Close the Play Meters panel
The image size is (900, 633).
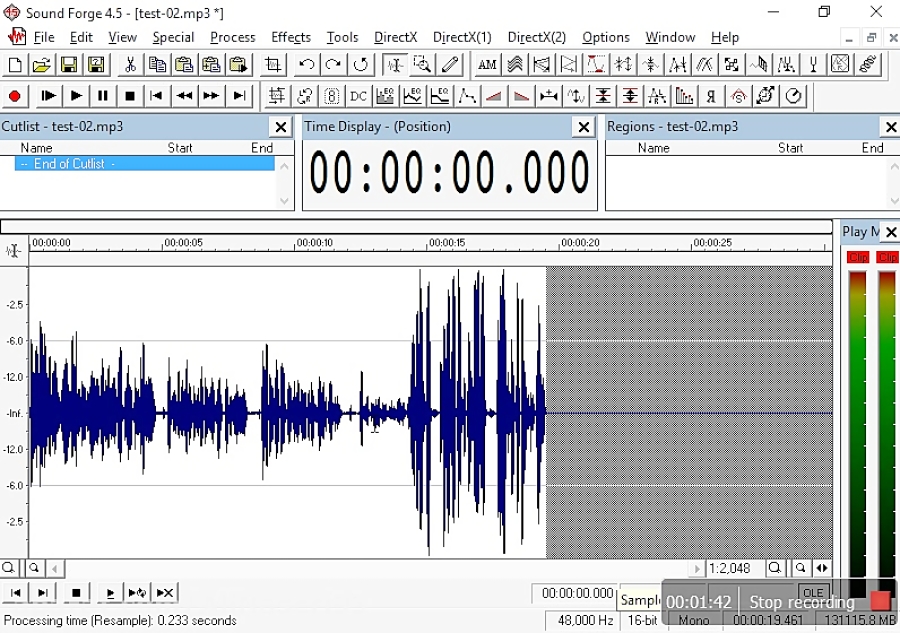[891, 232]
